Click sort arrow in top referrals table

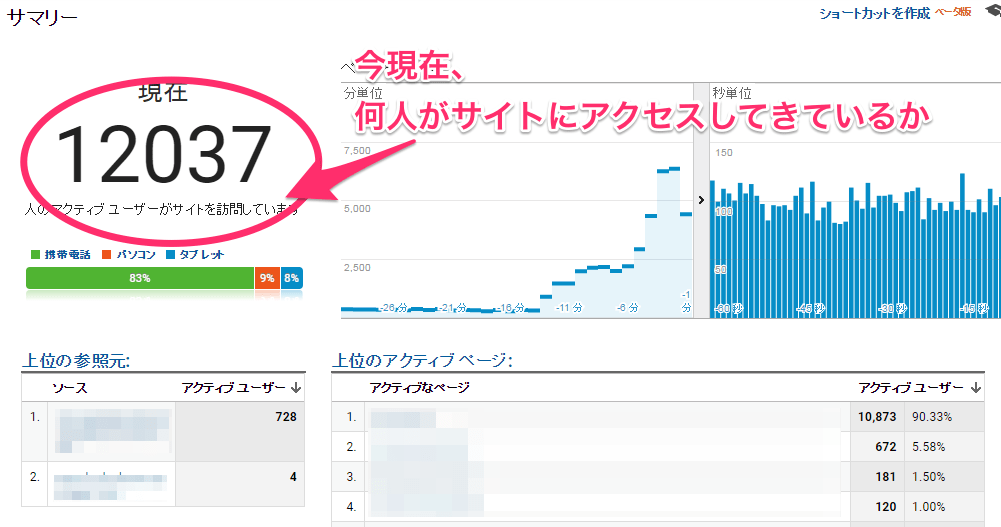[x=296, y=388]
